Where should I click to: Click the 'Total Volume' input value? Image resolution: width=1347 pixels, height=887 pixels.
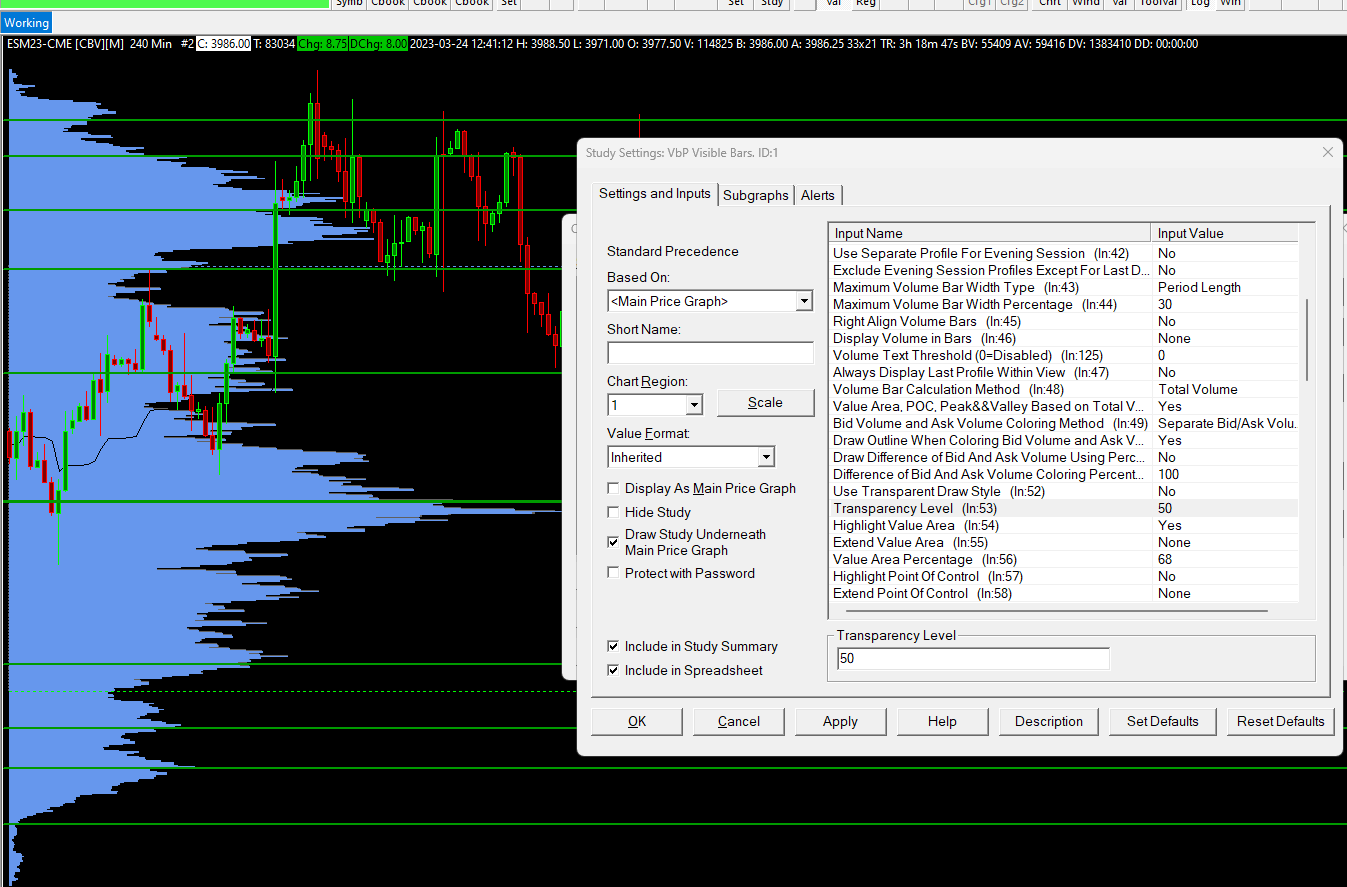click(x=1198, y=389)
